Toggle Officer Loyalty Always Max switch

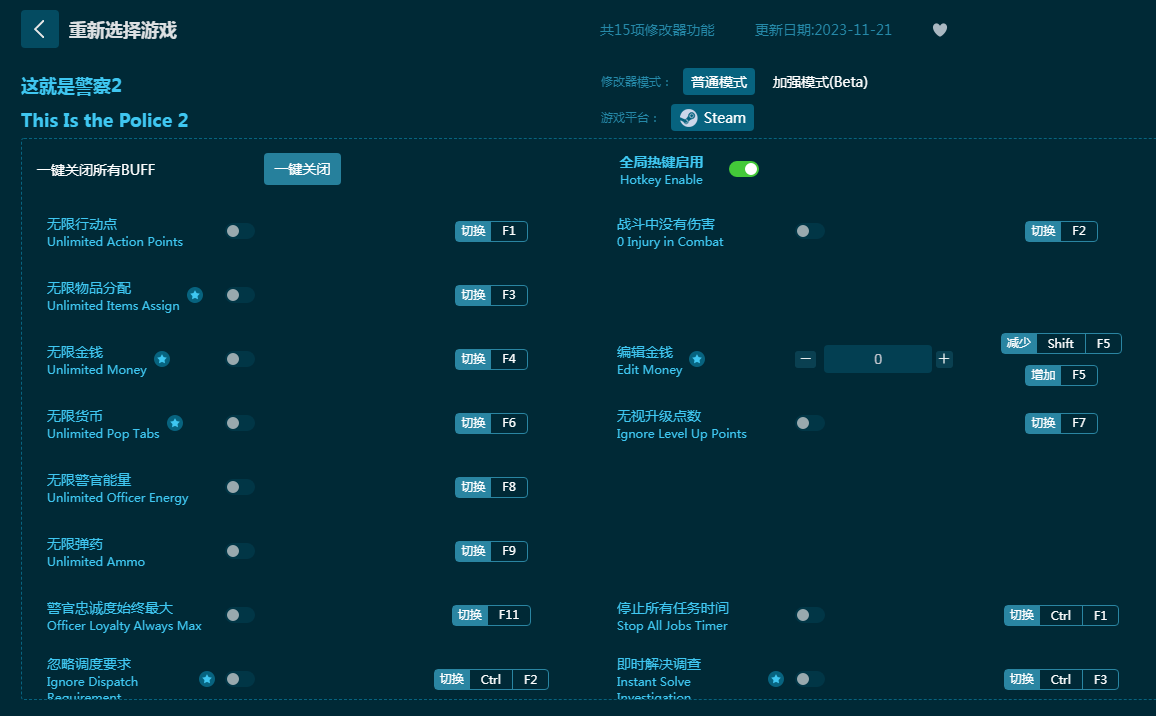click(240, 615)
